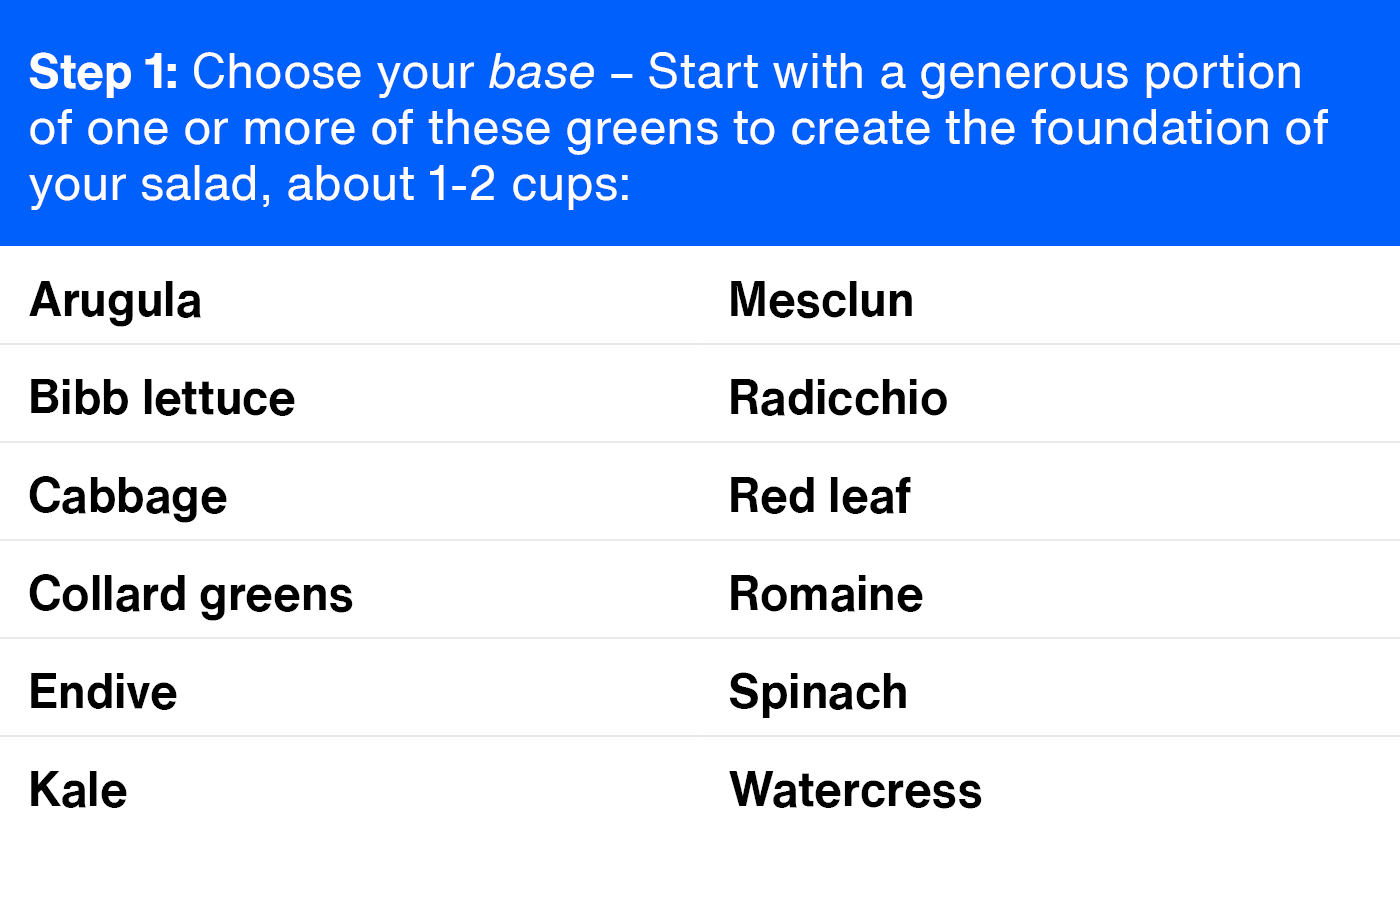The image size is (1400, 900).
Task: Click the italic word "base"
Action: click(541, 72)
